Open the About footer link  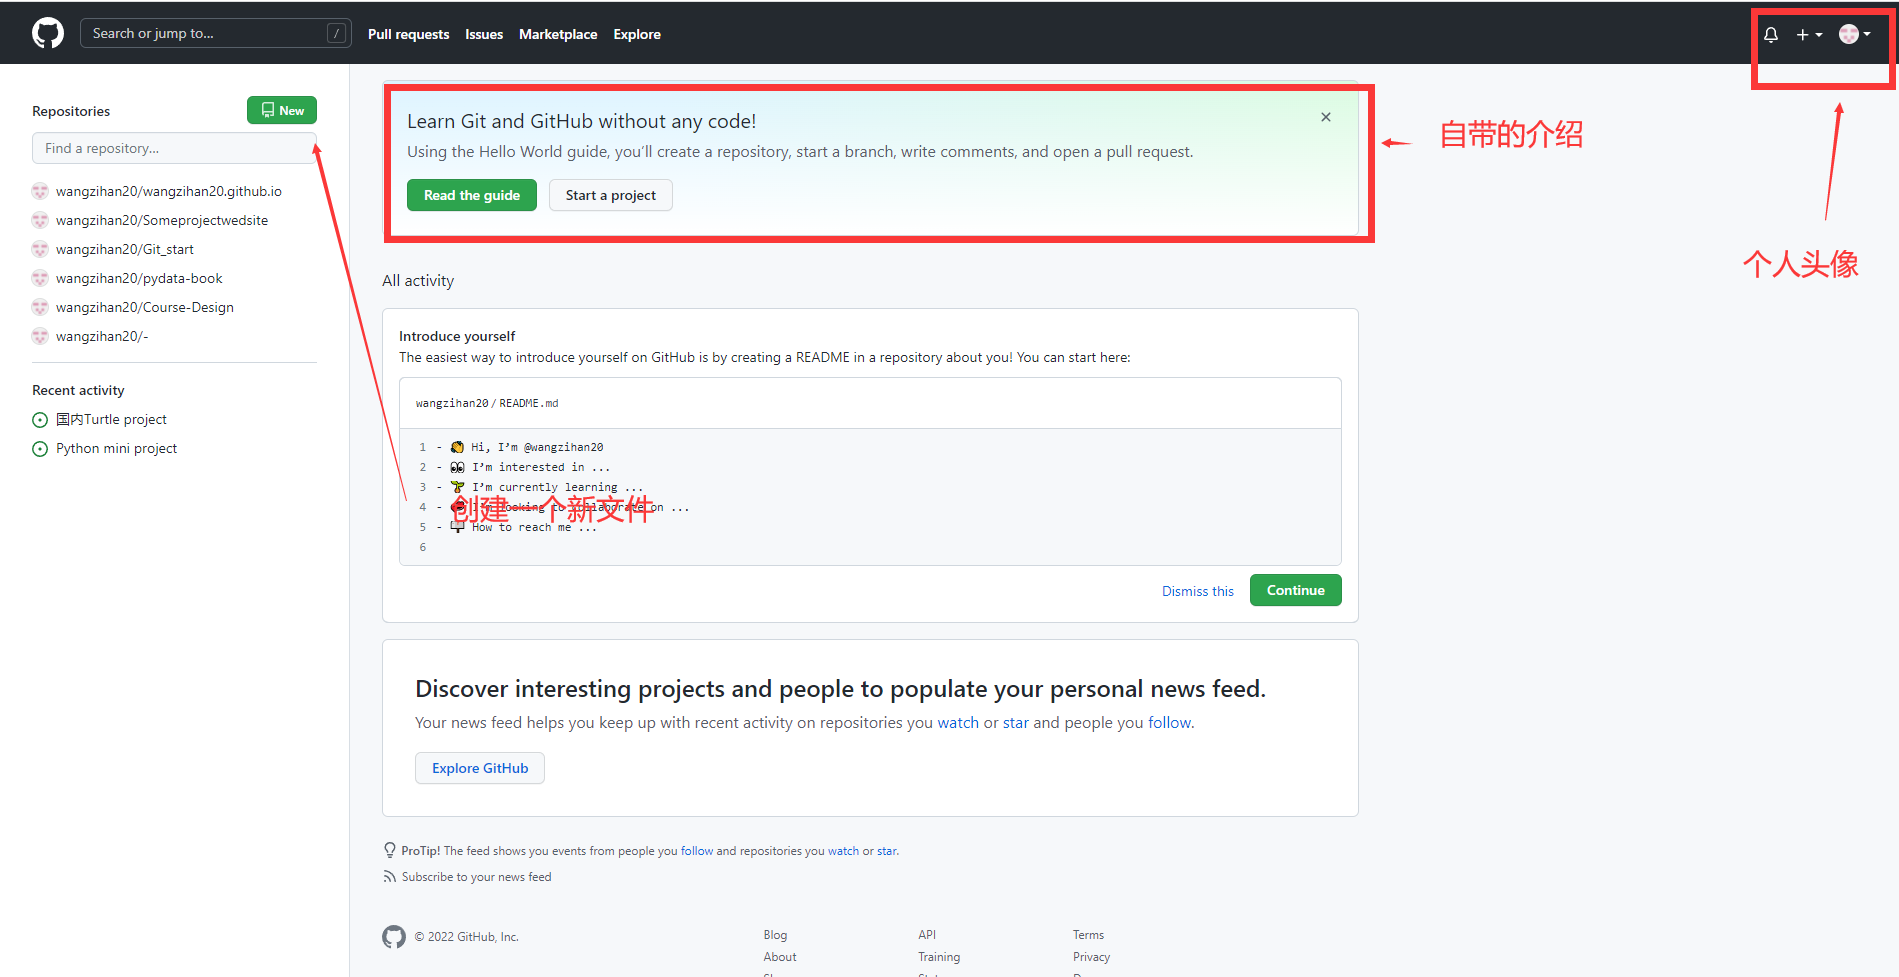click(x=780, y=957)
